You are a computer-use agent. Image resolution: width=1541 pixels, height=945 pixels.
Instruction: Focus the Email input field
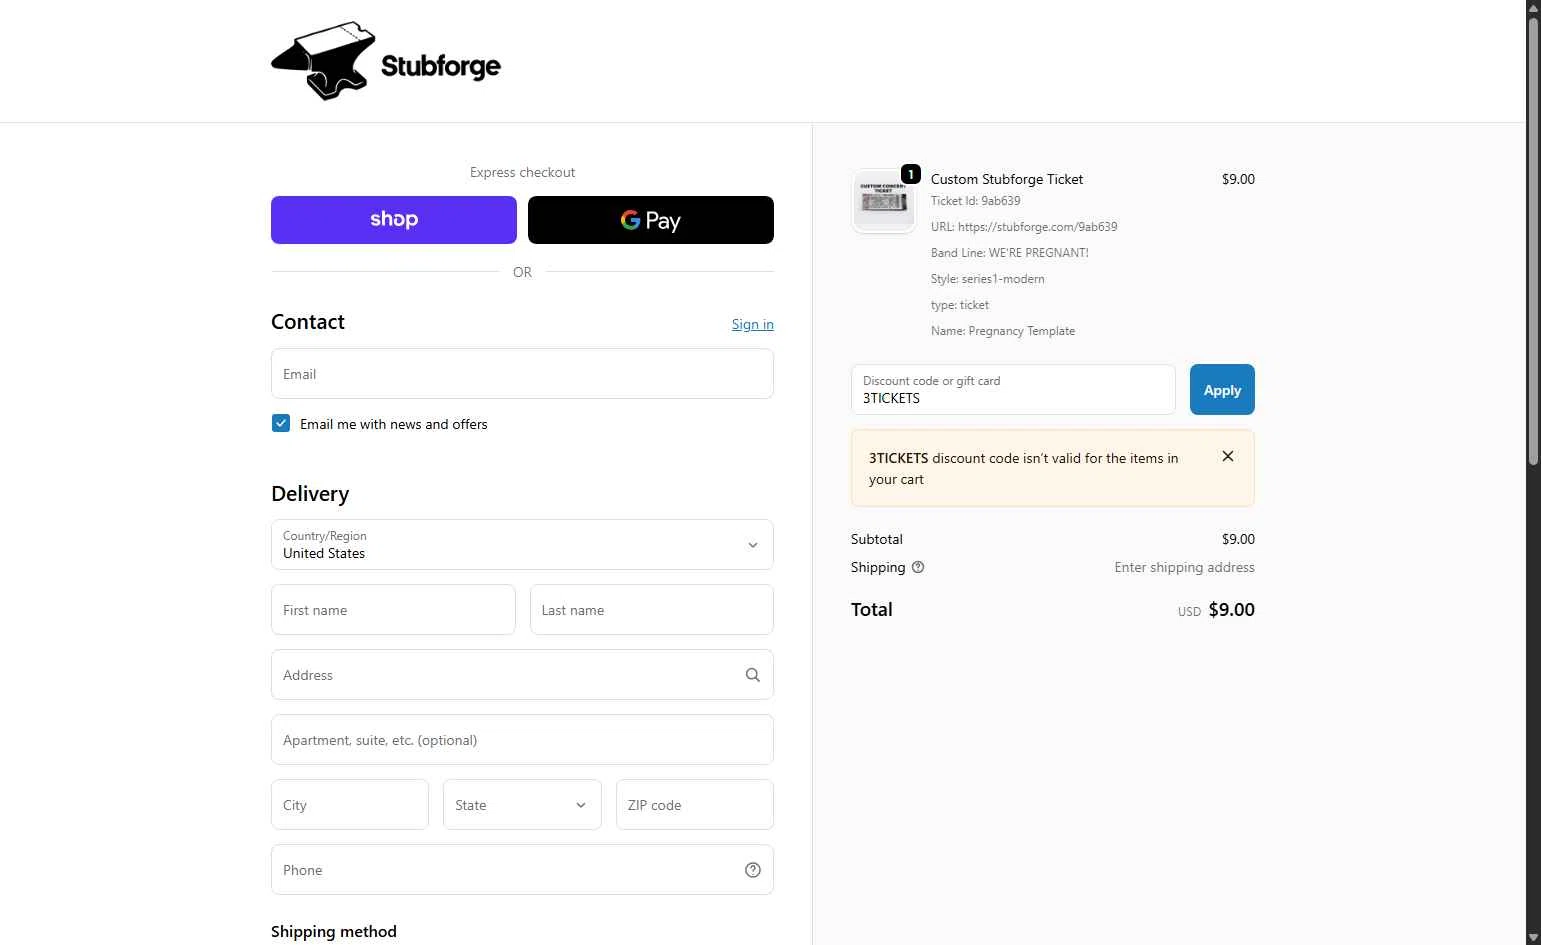click(522, 374)
